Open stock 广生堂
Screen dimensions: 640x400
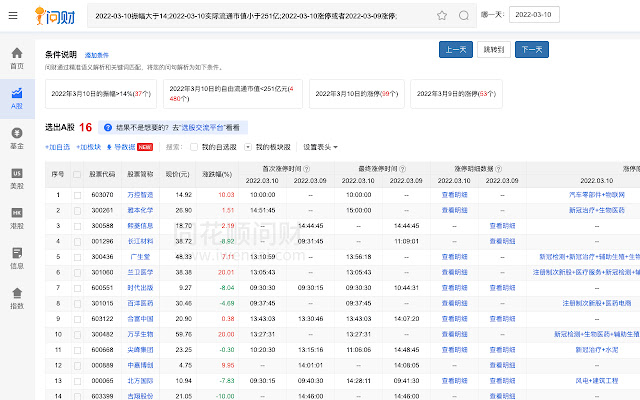coord(140,257)
